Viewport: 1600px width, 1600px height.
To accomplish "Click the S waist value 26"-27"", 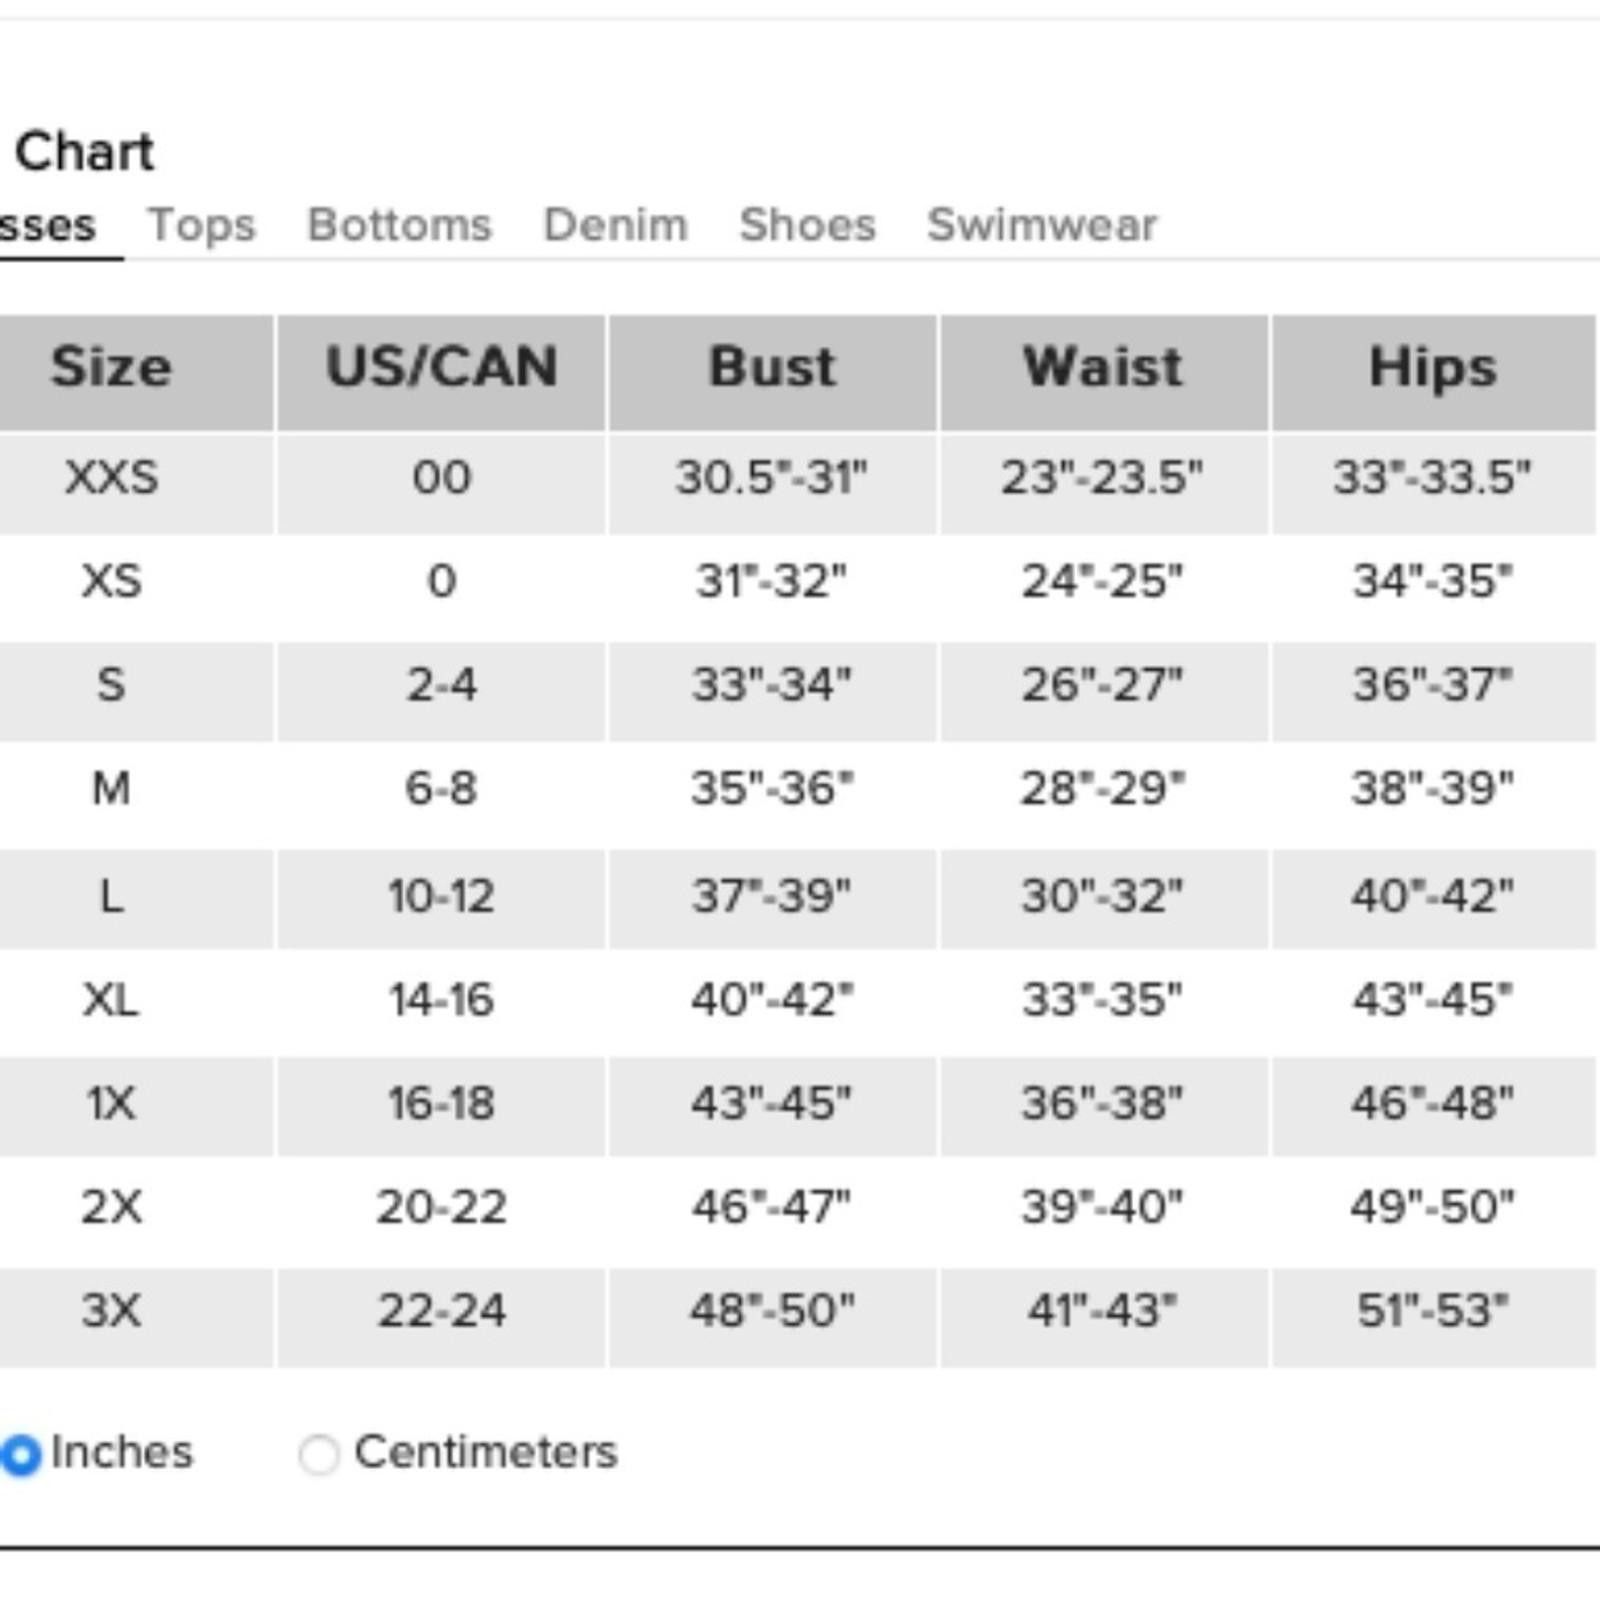I will tap(1102, 685).
